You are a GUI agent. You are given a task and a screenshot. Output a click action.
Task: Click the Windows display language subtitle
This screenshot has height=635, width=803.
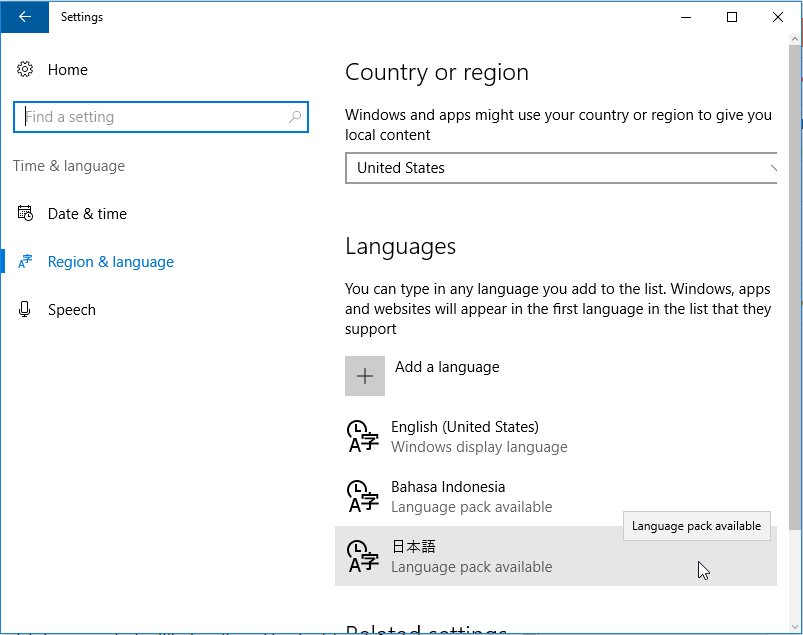(479, 447)
